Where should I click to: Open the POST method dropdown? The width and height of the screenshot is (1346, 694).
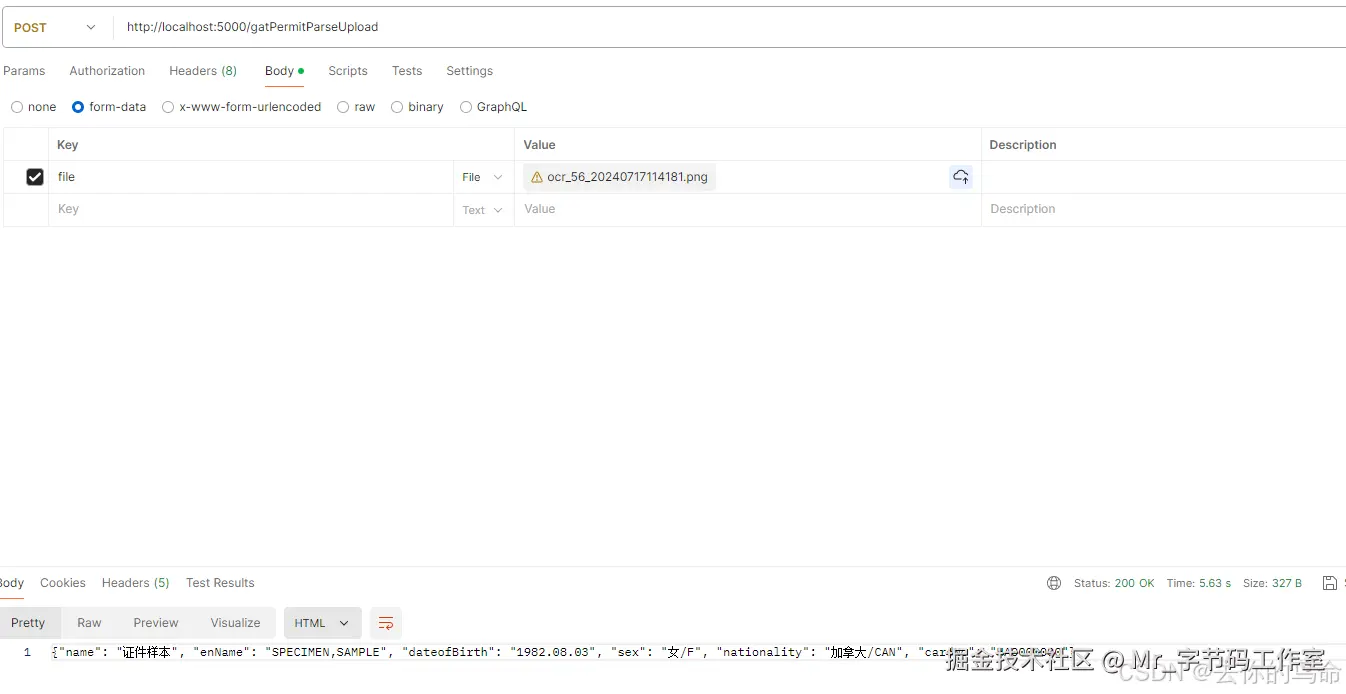click(56, 27)
